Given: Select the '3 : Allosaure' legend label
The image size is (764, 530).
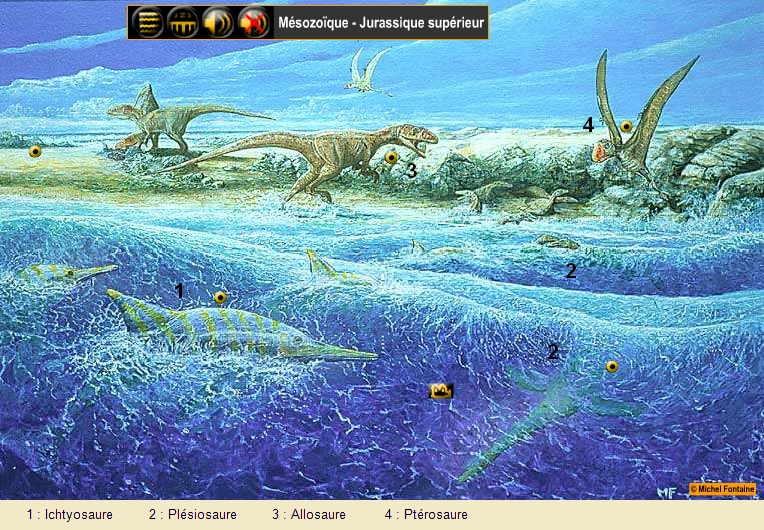Looking at the screenshot, I should tap(309, 514).
